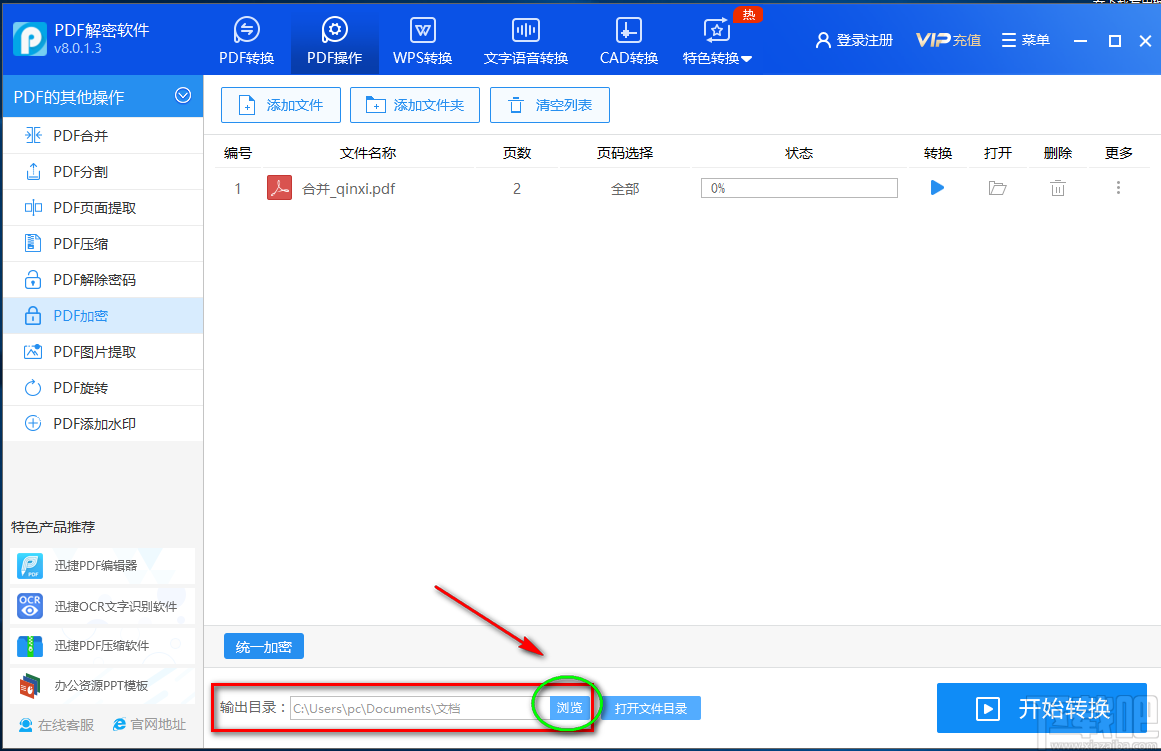Click the 统一加密 button
Viewport: 1161px width, 751px height.
click(264, 647)
